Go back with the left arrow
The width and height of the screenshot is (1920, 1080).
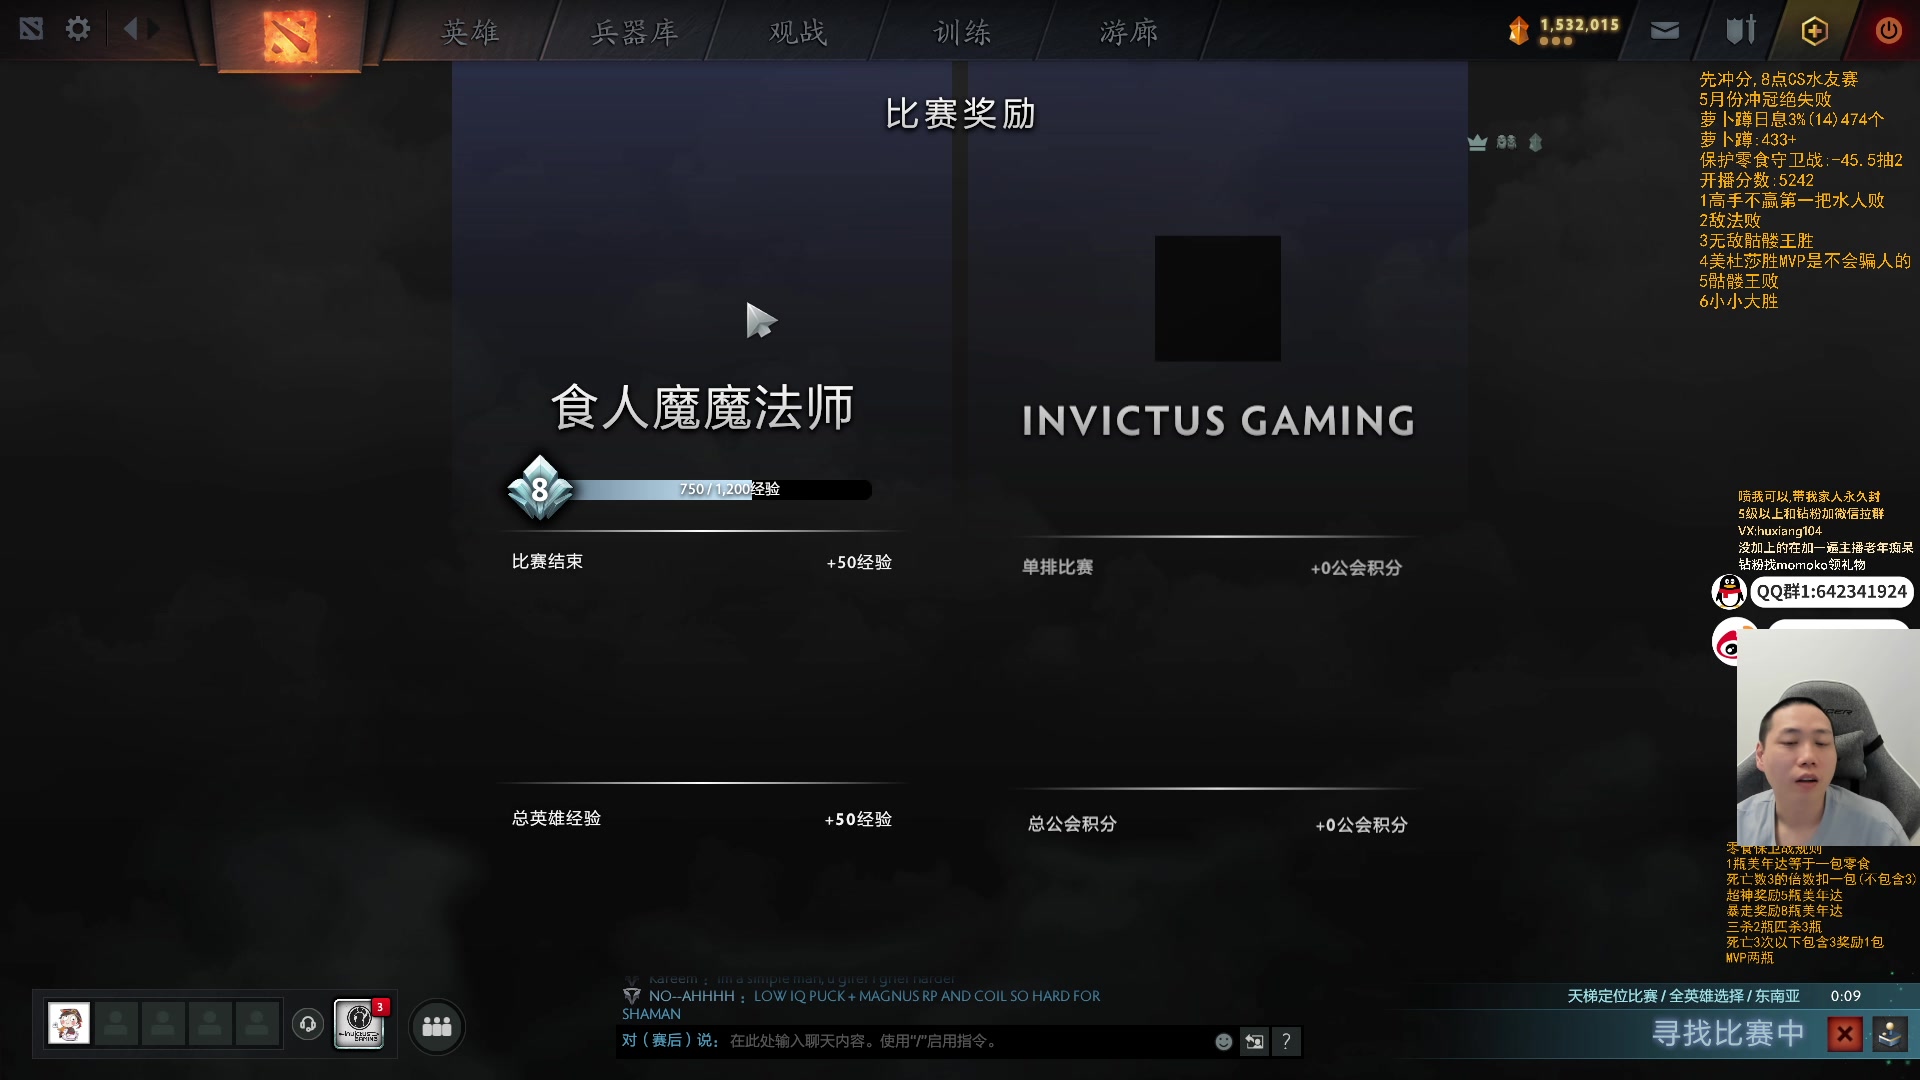point(130,29)
